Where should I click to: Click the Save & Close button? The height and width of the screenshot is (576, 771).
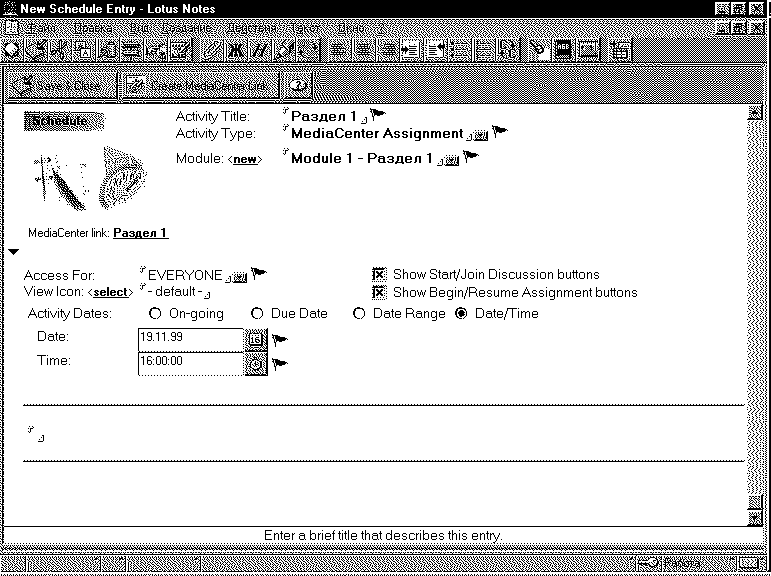pos(60,86)
